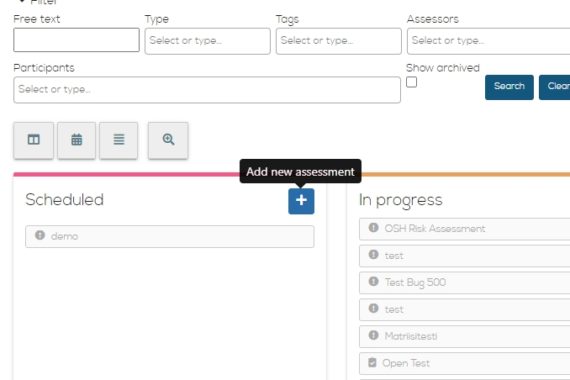Click the Search button
This screenshot has height=380, width=570.
pos(509,87)
